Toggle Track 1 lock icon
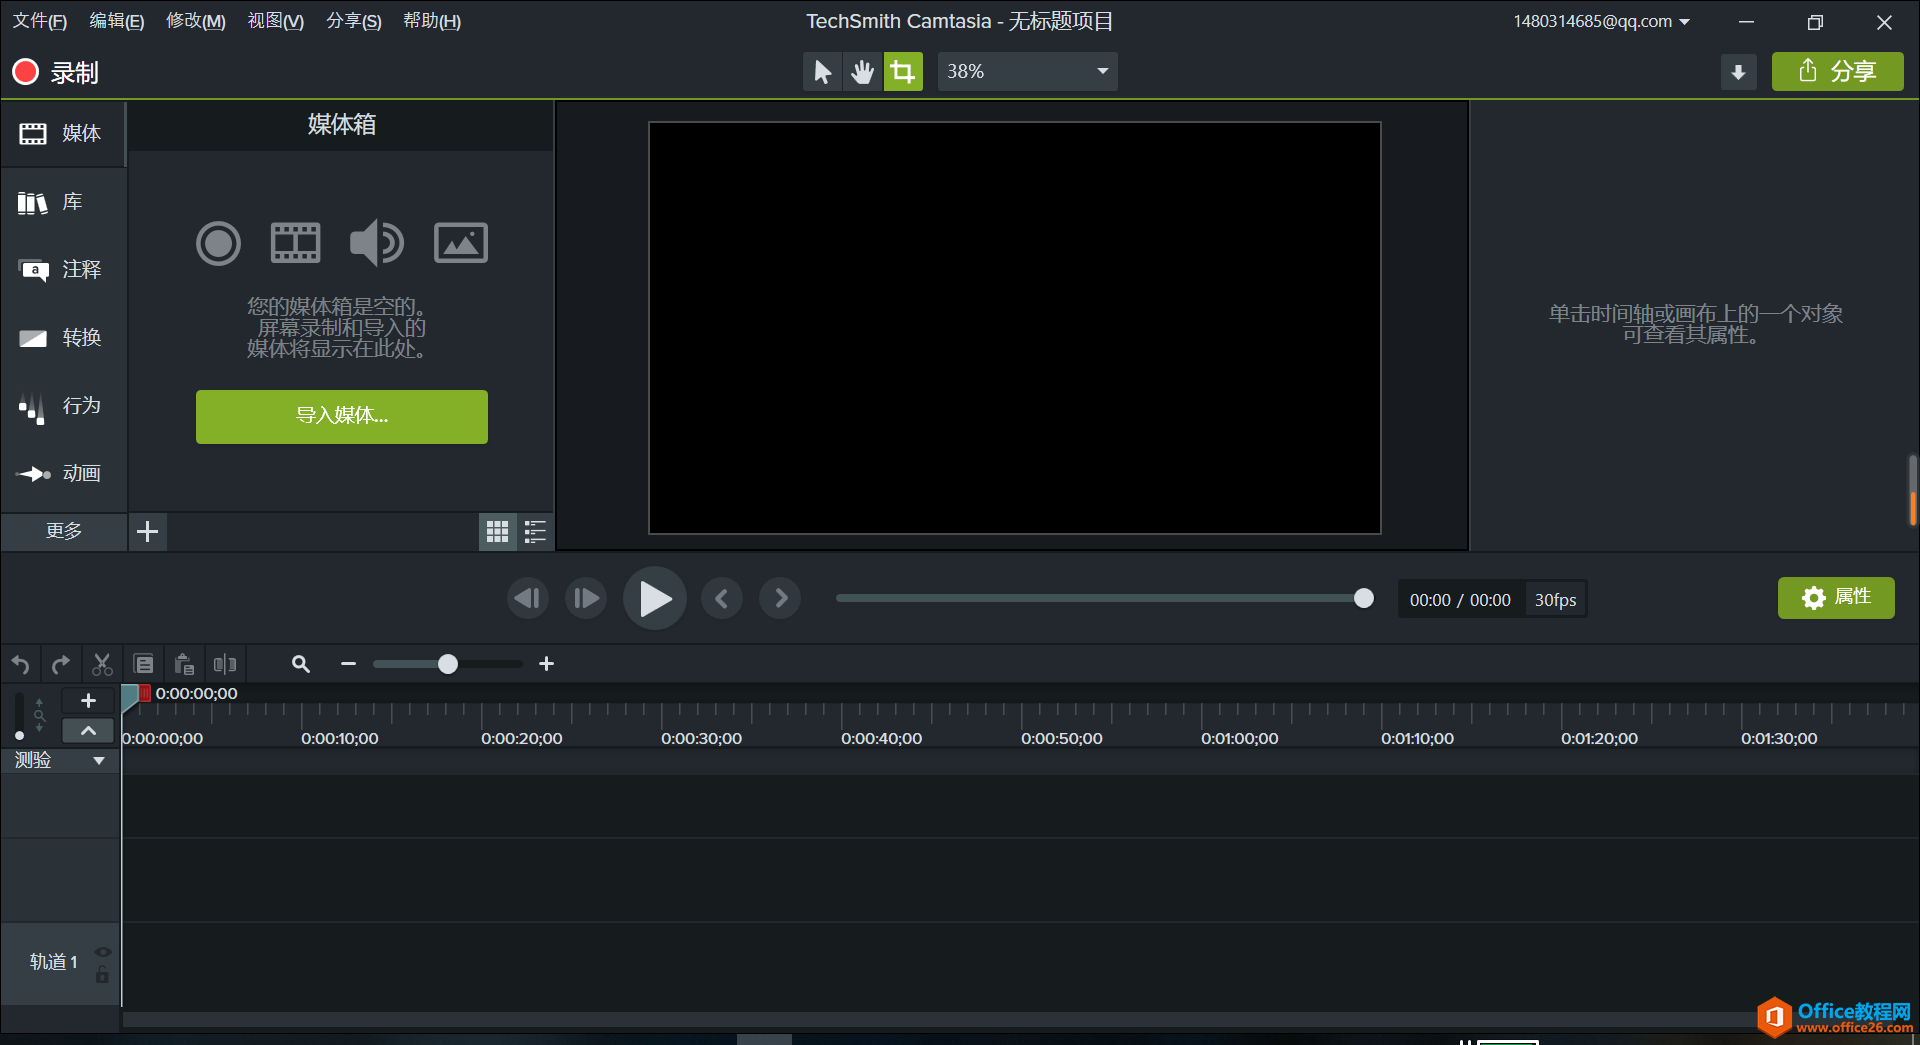The height and width of the screenshot is (1045, 1920). pyautogui.click(x=102, y=975)
